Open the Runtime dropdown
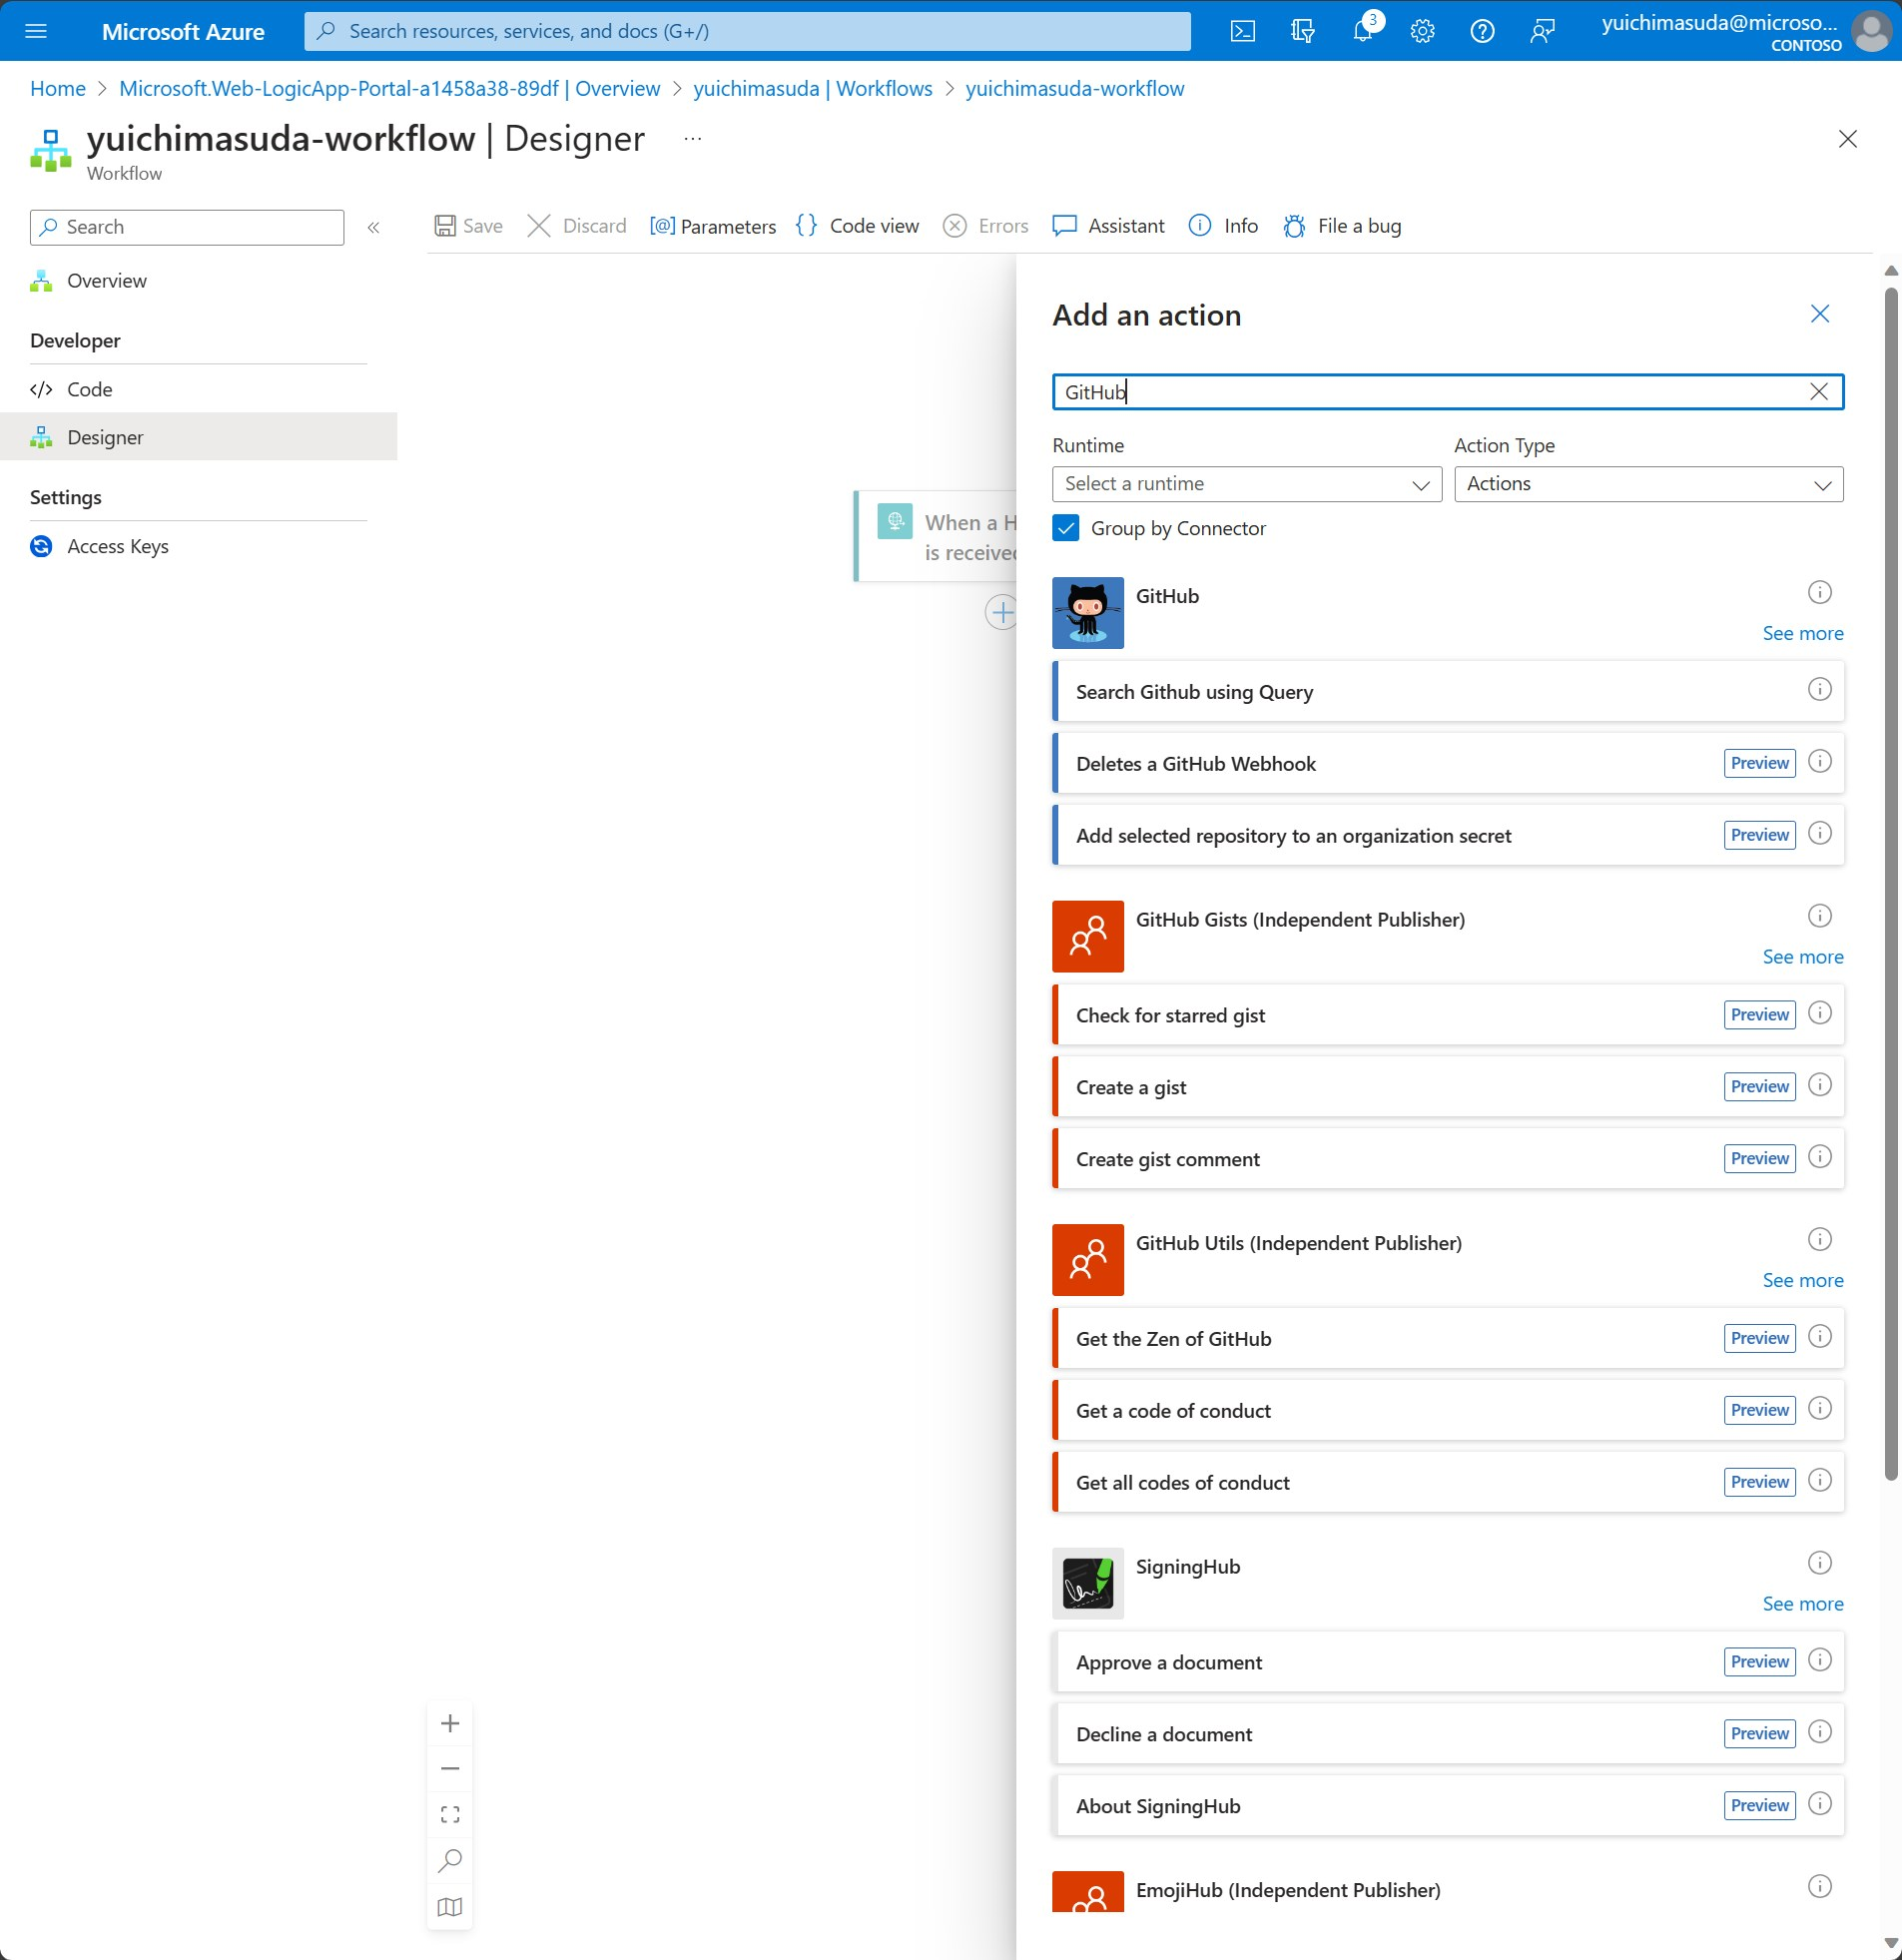Screen dimensions: 1902x1960 (x=1246, y=484)
